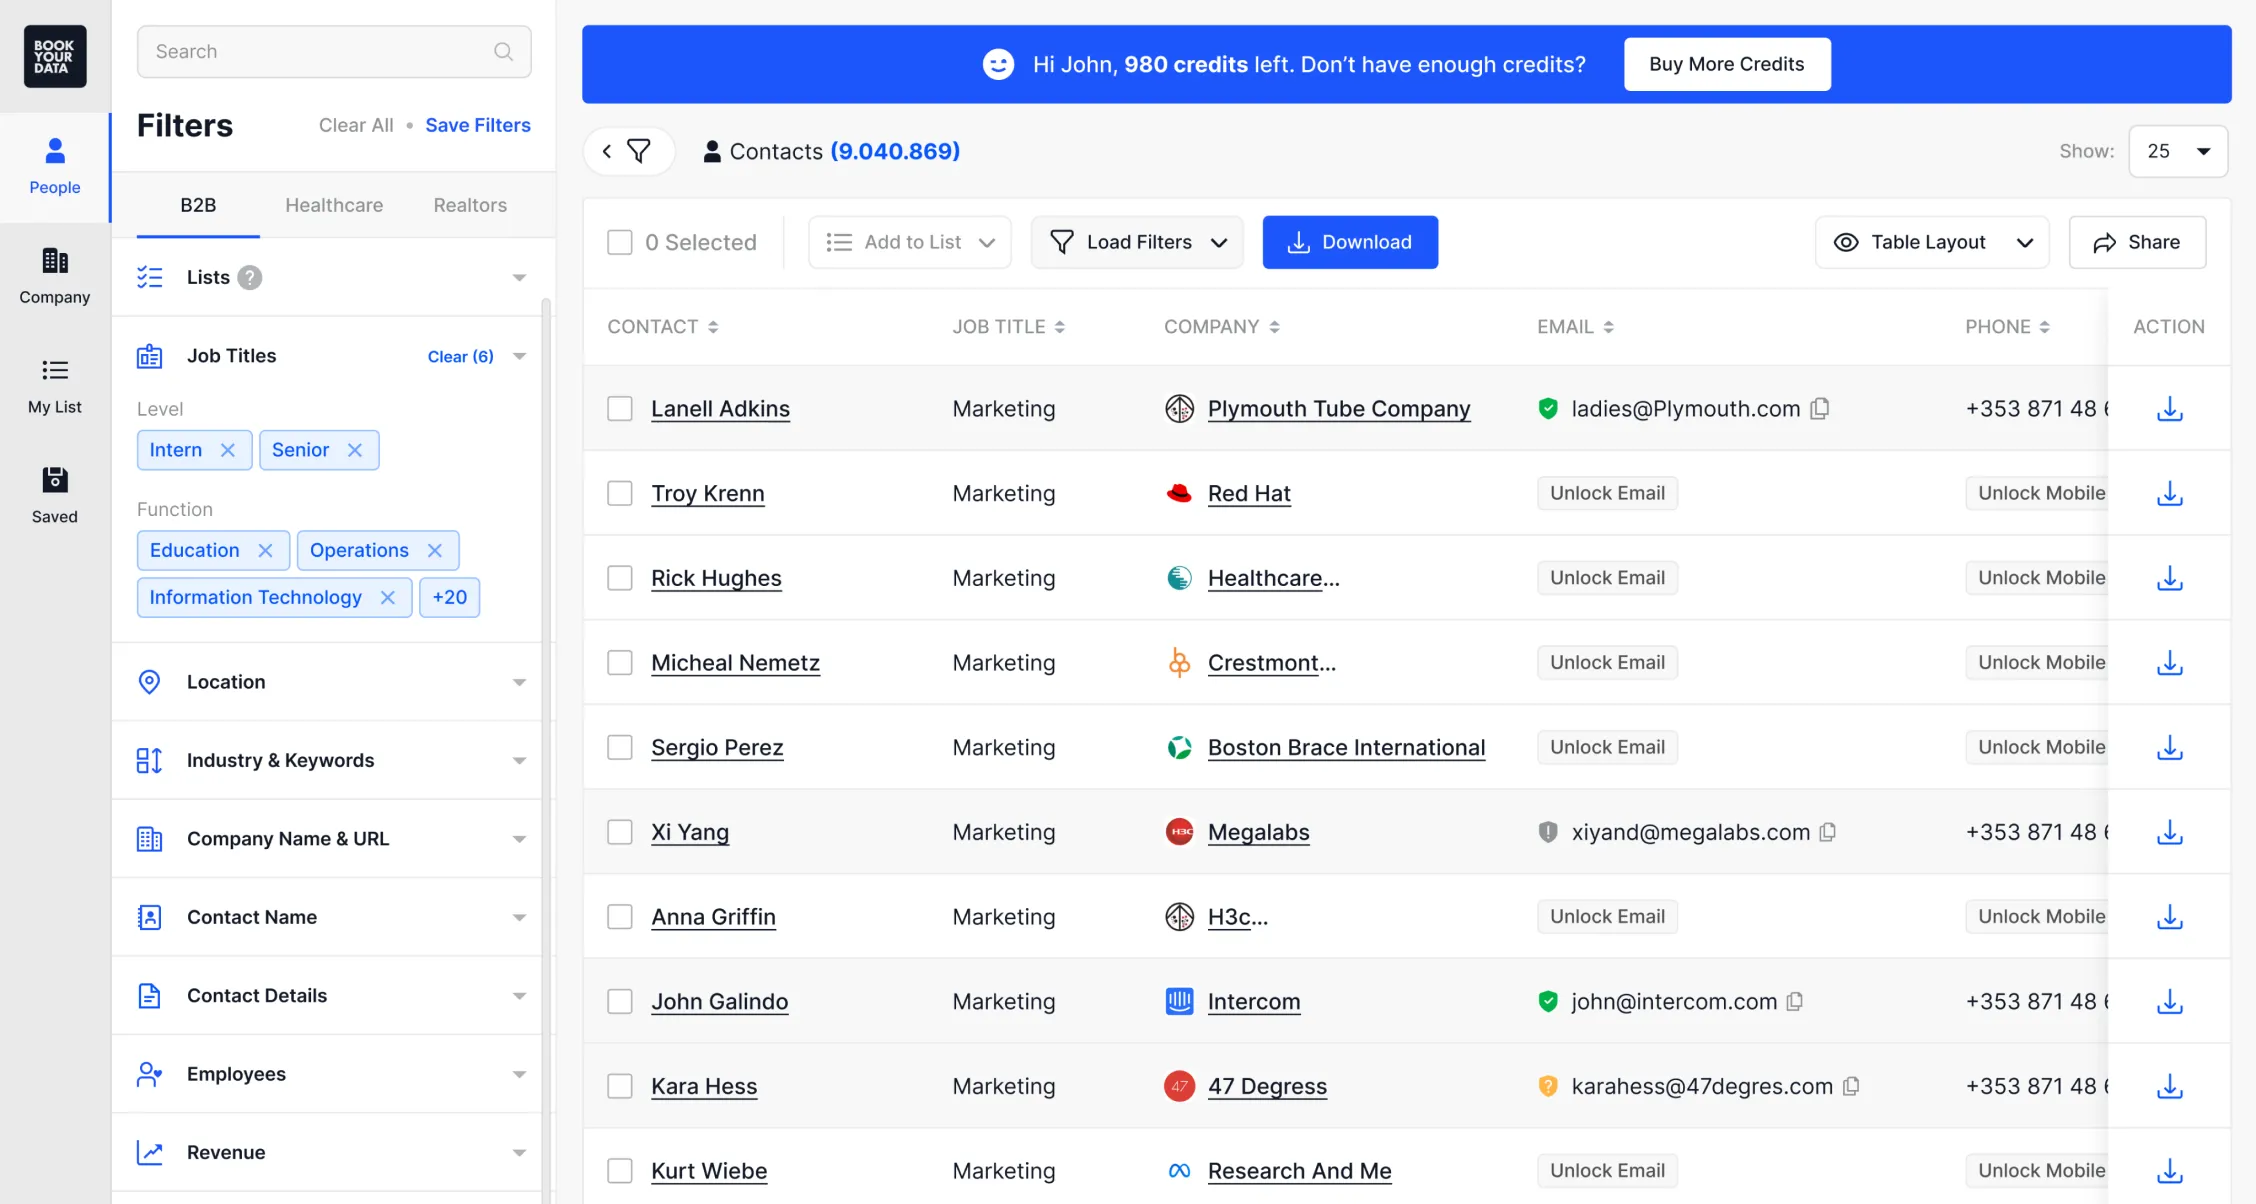
Task: Check the box for Sergio Perez
Action: [x=620, y=747]
